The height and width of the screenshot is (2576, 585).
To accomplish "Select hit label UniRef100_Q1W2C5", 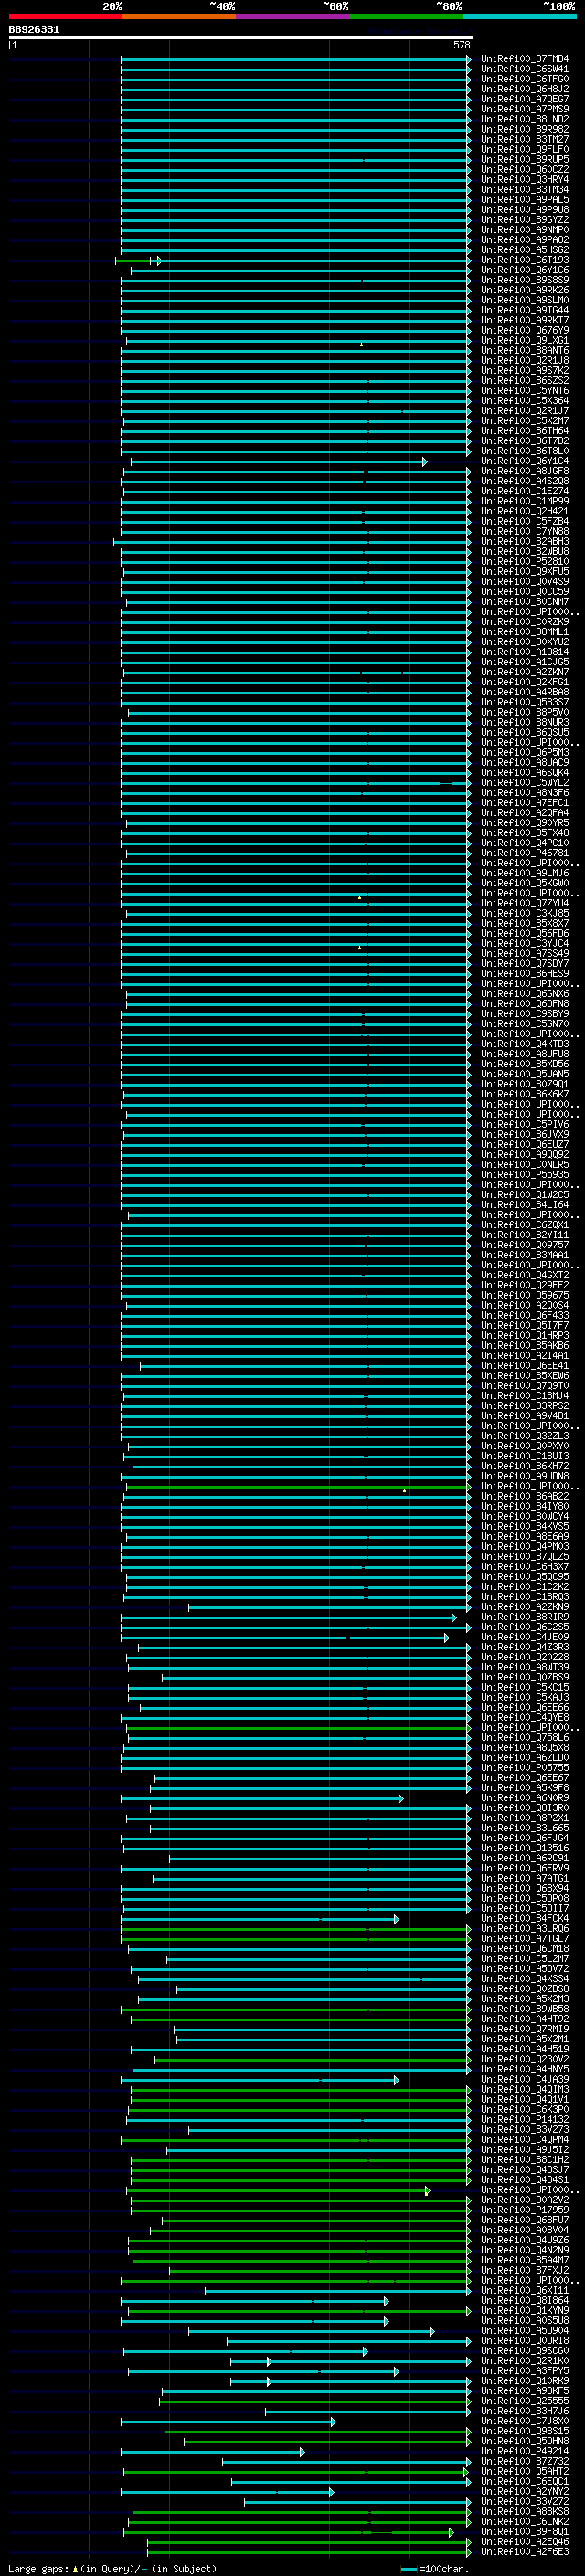I will [524, 1195].
